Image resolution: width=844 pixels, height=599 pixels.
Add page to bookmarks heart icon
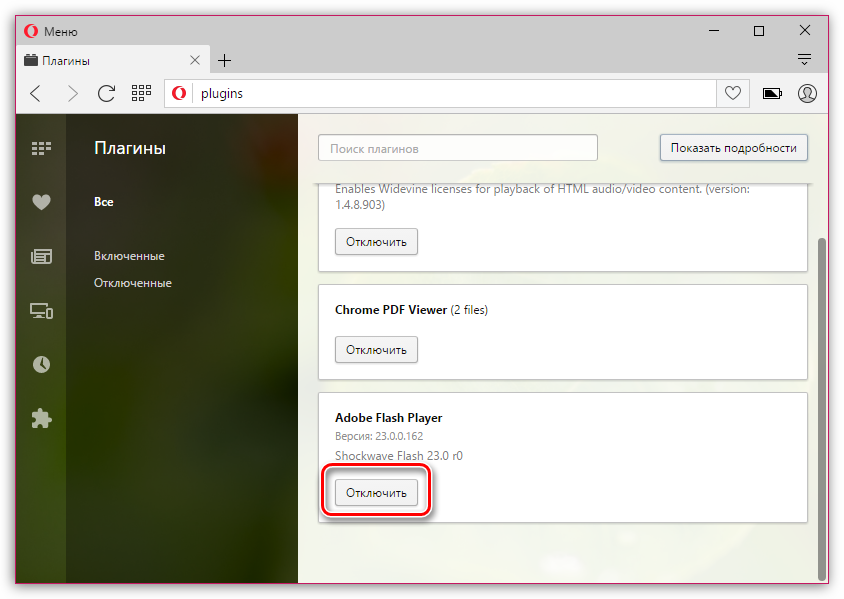pyautogui.click(x=733, y=94)
